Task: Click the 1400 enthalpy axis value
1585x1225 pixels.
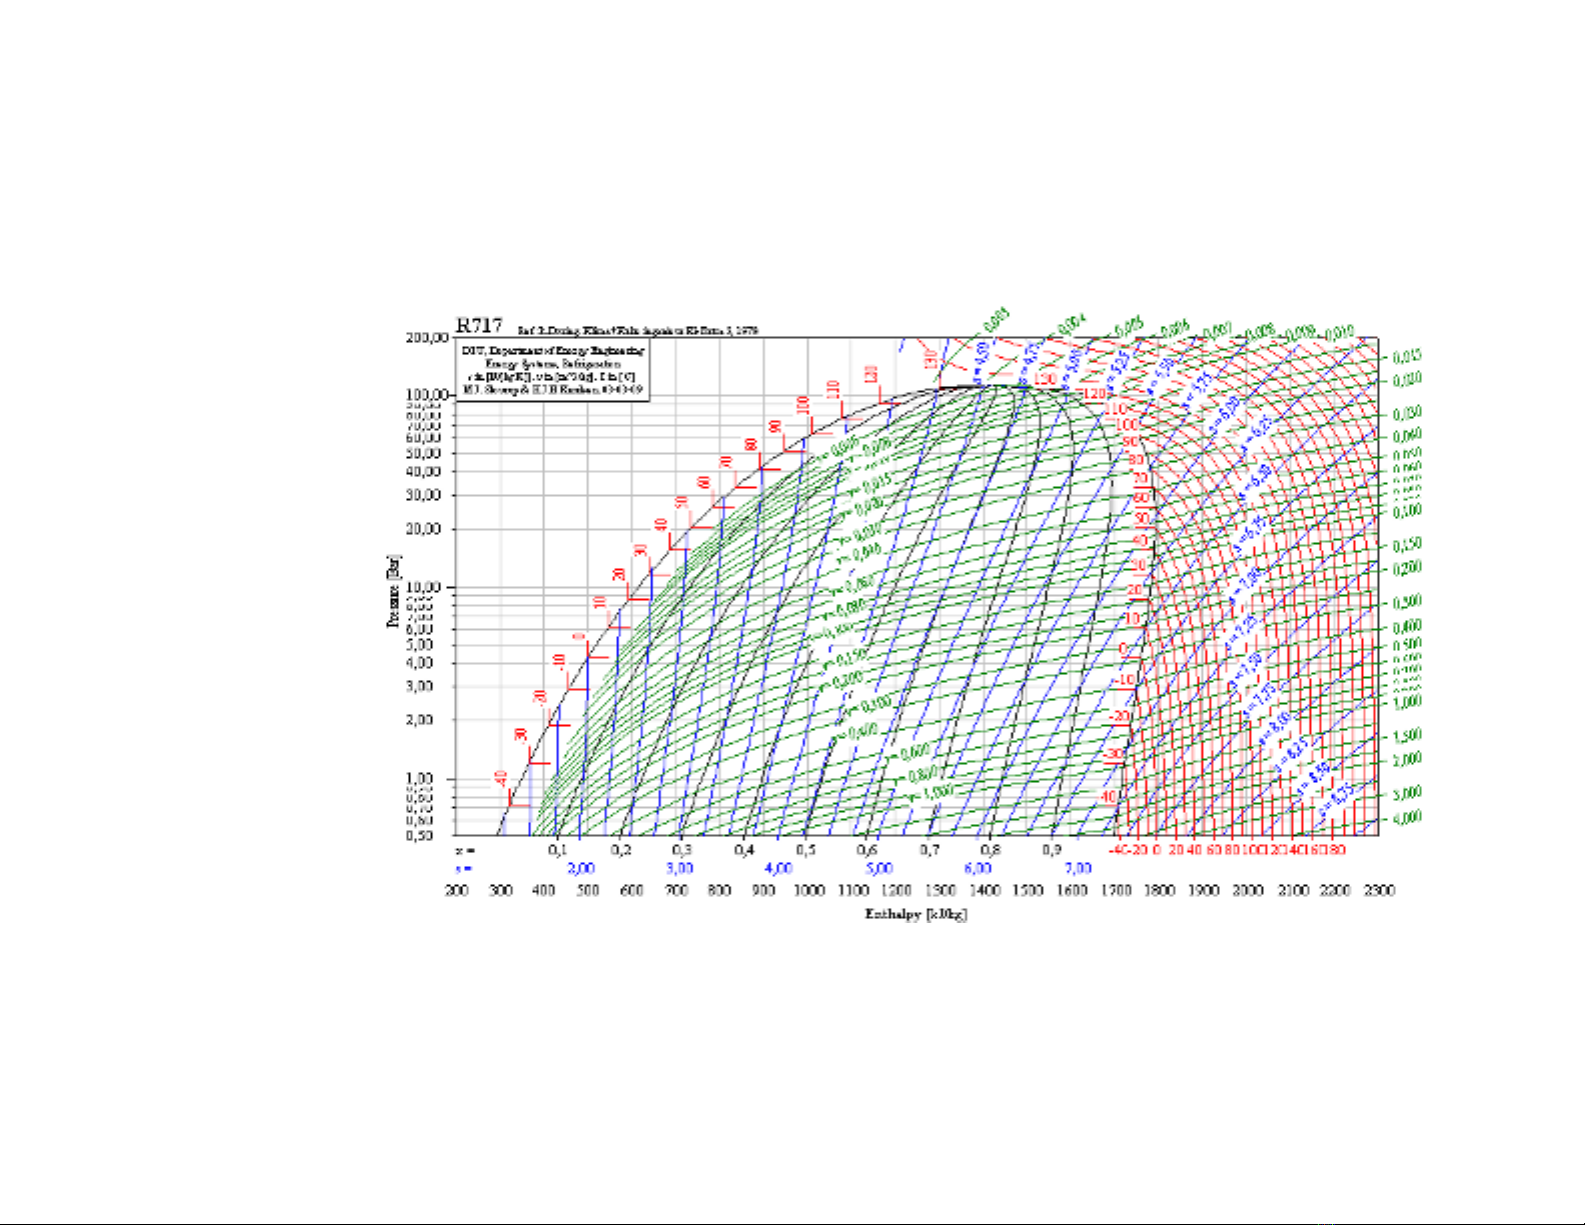Action: (x=984, y=891)
